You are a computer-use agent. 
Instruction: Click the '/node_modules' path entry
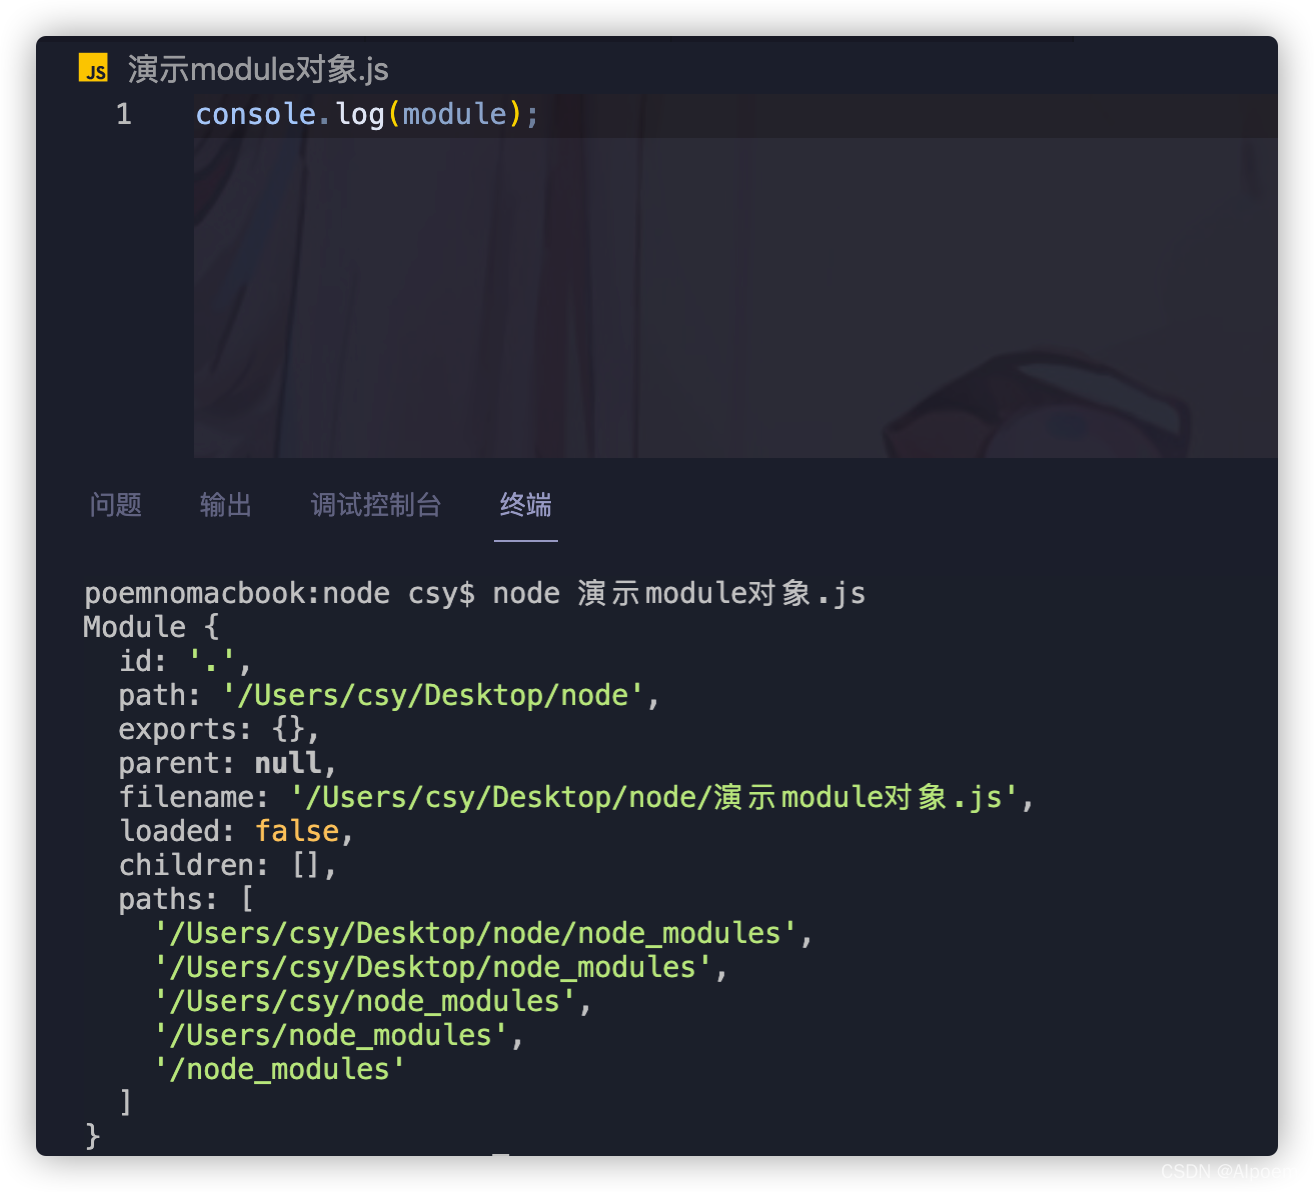tap(279, 1069)
